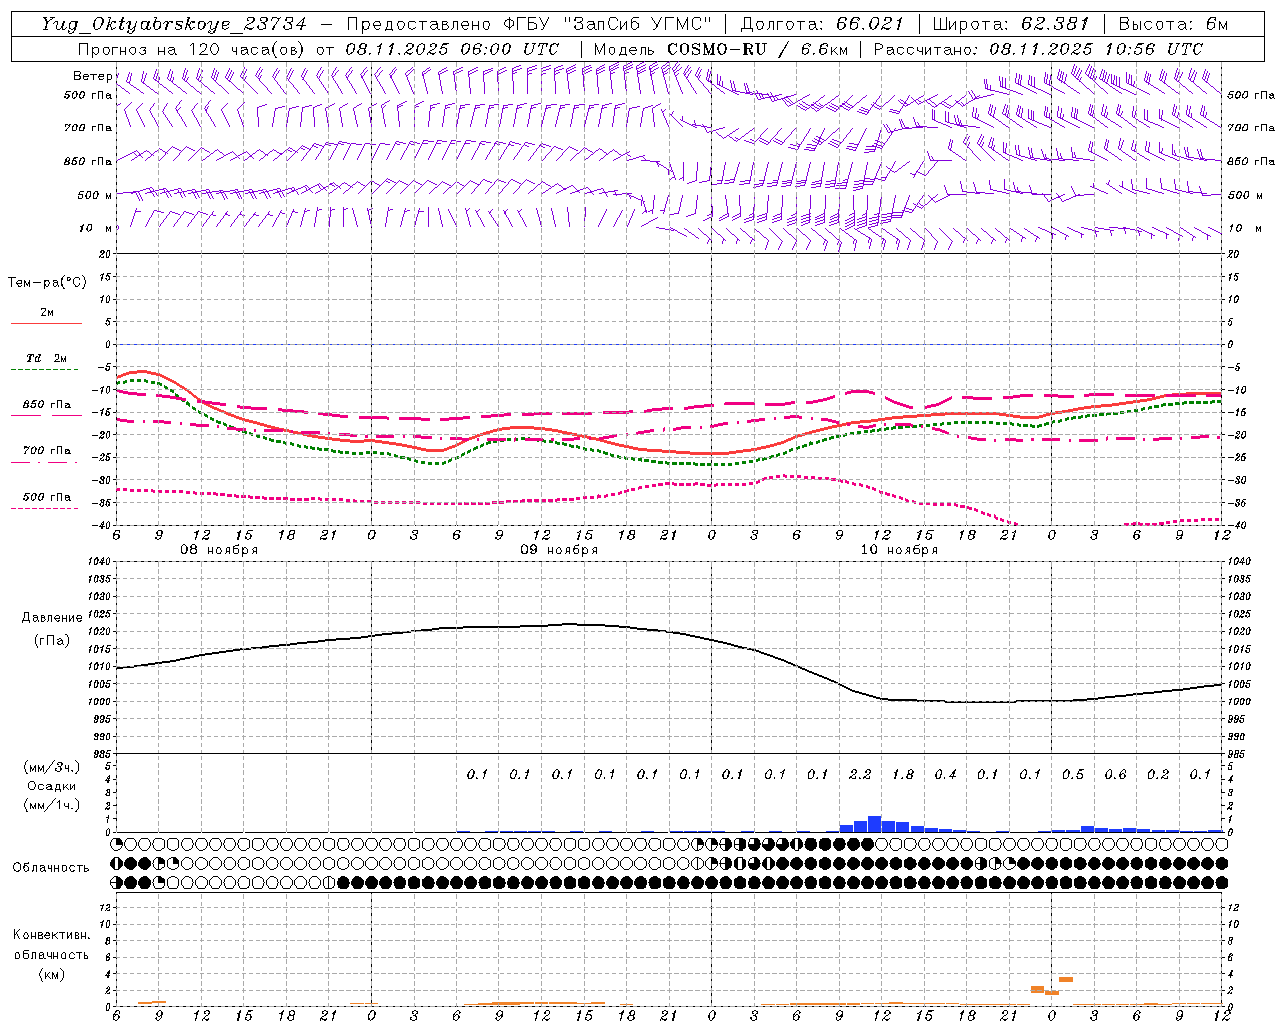Image resolution: width=1280 pixels, height=1024 pixels.
Task: Select the left 10 м wind level label
Action: click(x=96, y=228)
